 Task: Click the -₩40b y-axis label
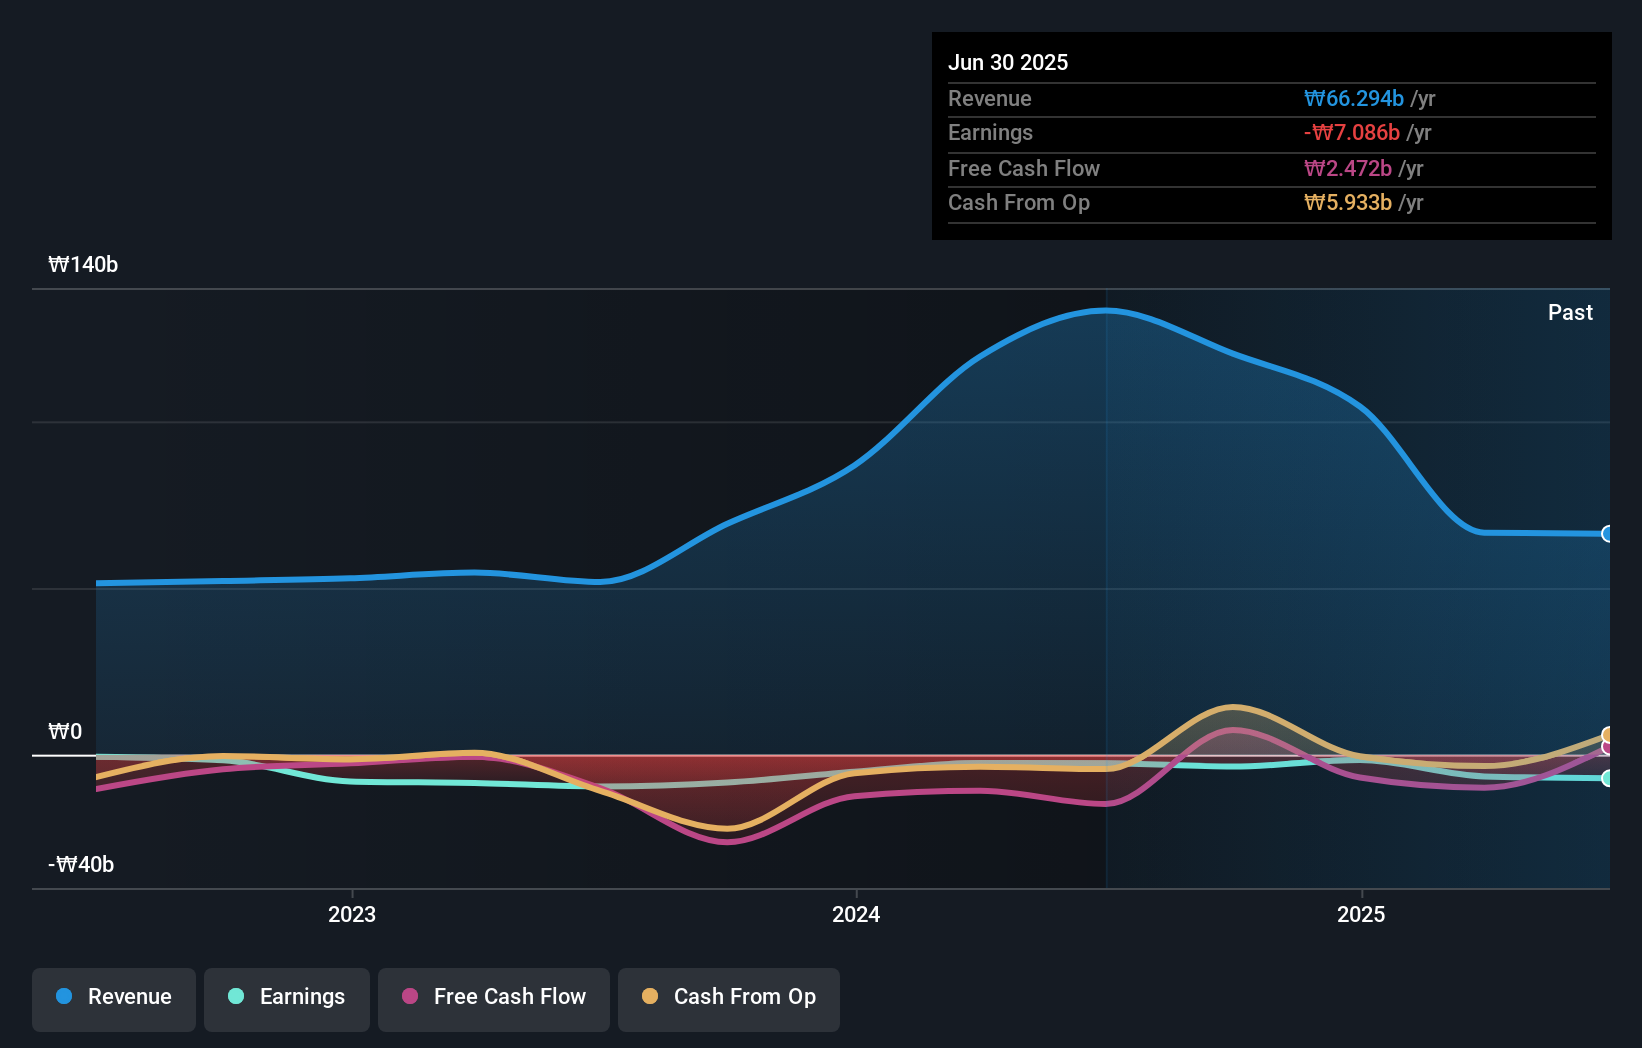tap(81, 865)
